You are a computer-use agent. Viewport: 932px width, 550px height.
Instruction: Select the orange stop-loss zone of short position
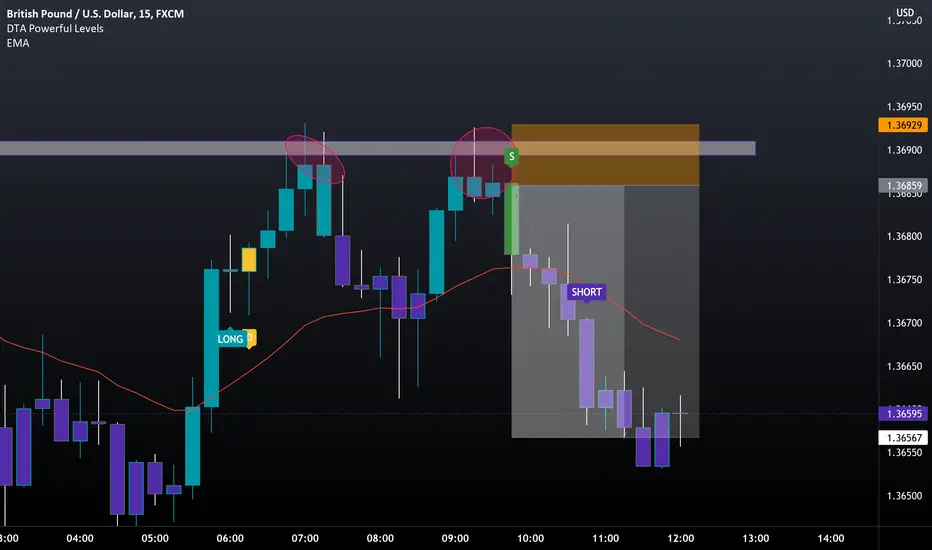pyautogui.click(x=605, y=155)
